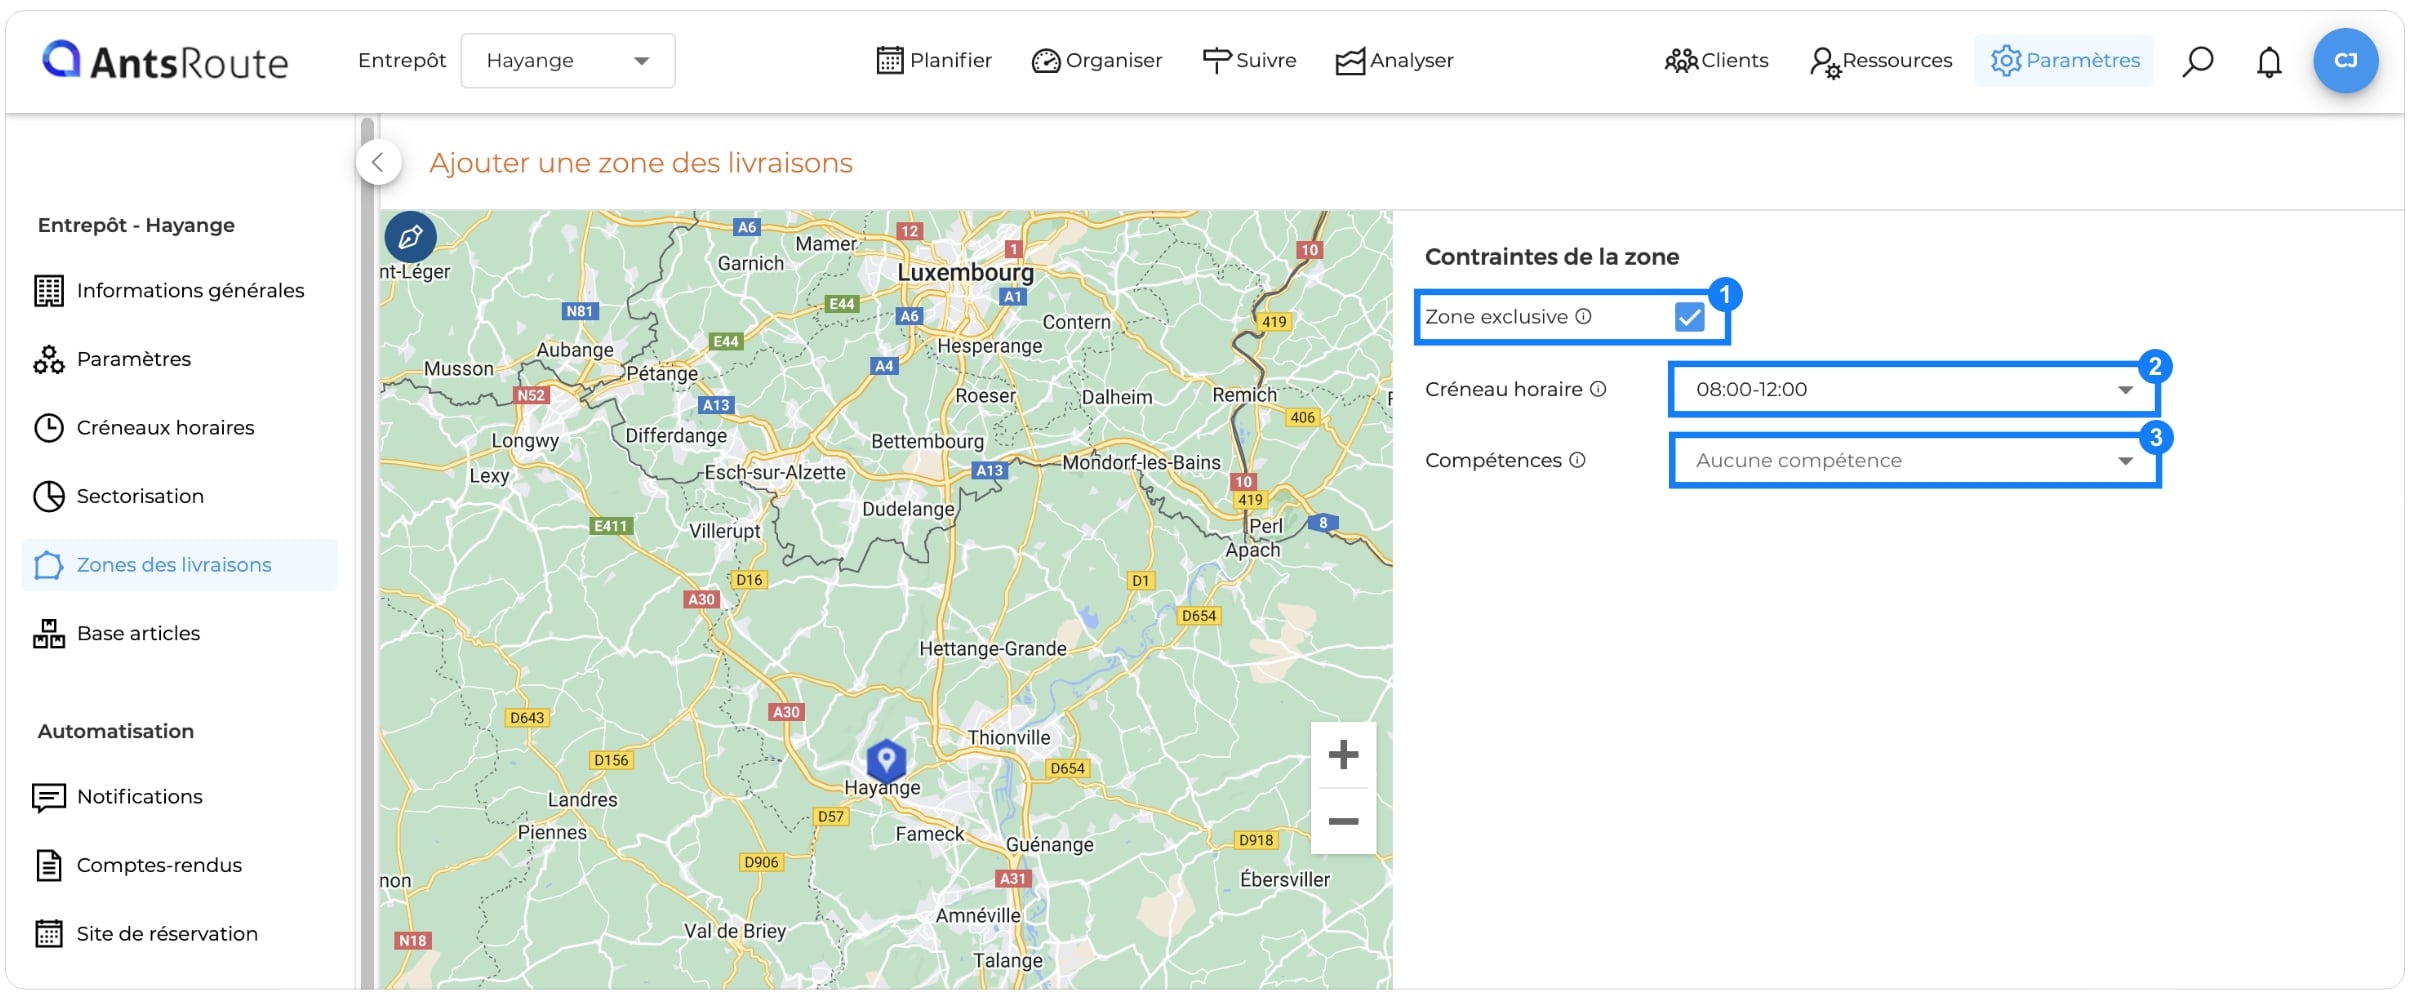Image resolution: width=2410 pixels, height=1000 pixels.
Task: Click the sidebar Paramètres gears icon
Action: coord(48,360)
